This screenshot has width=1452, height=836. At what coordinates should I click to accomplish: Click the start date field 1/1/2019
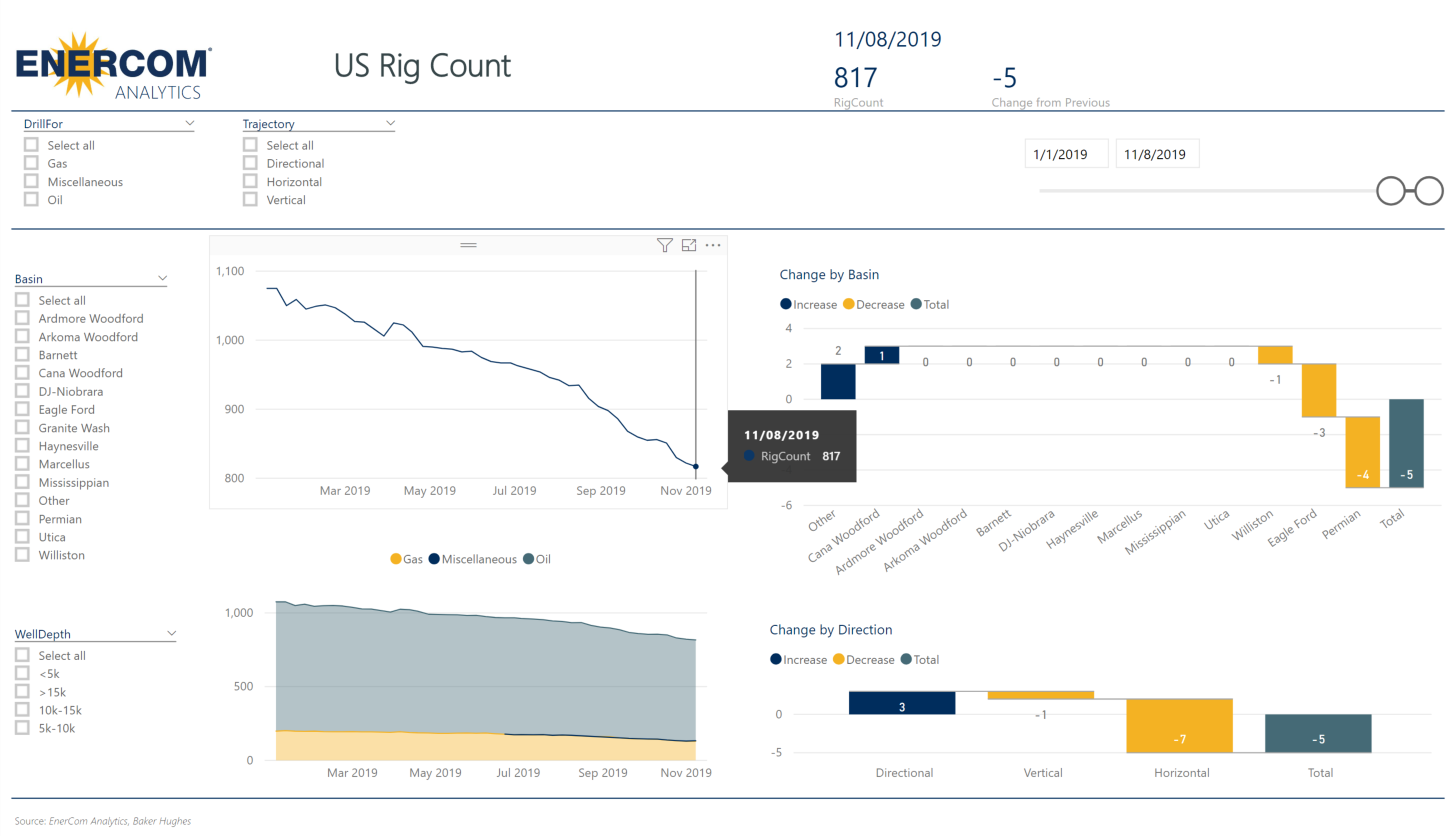click(1066, 154)
